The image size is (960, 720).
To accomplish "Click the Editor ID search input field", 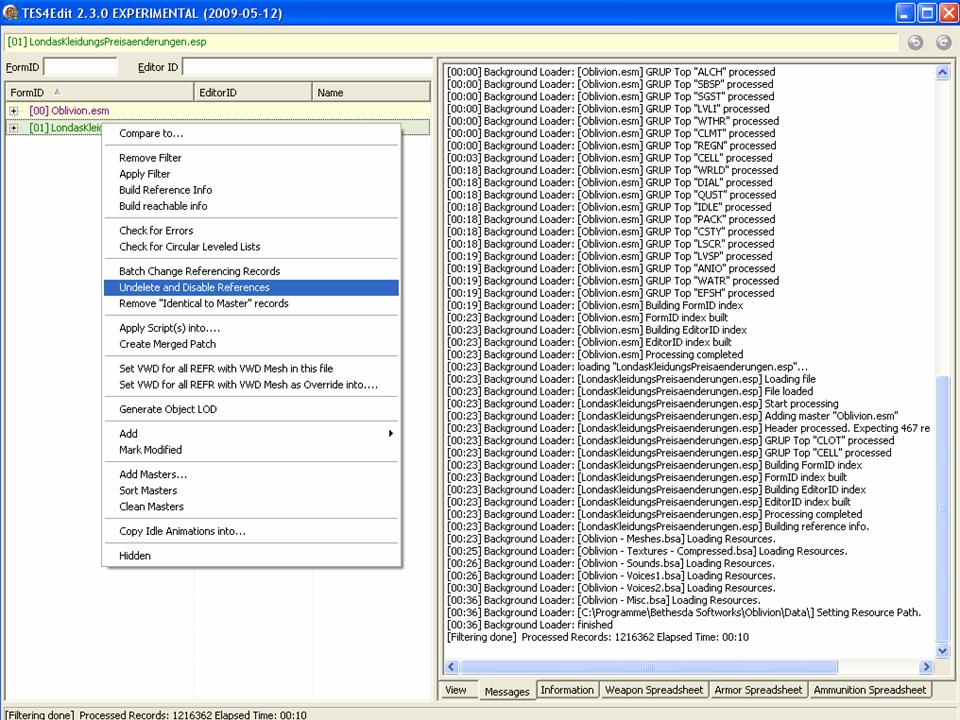I will point(307,67).
